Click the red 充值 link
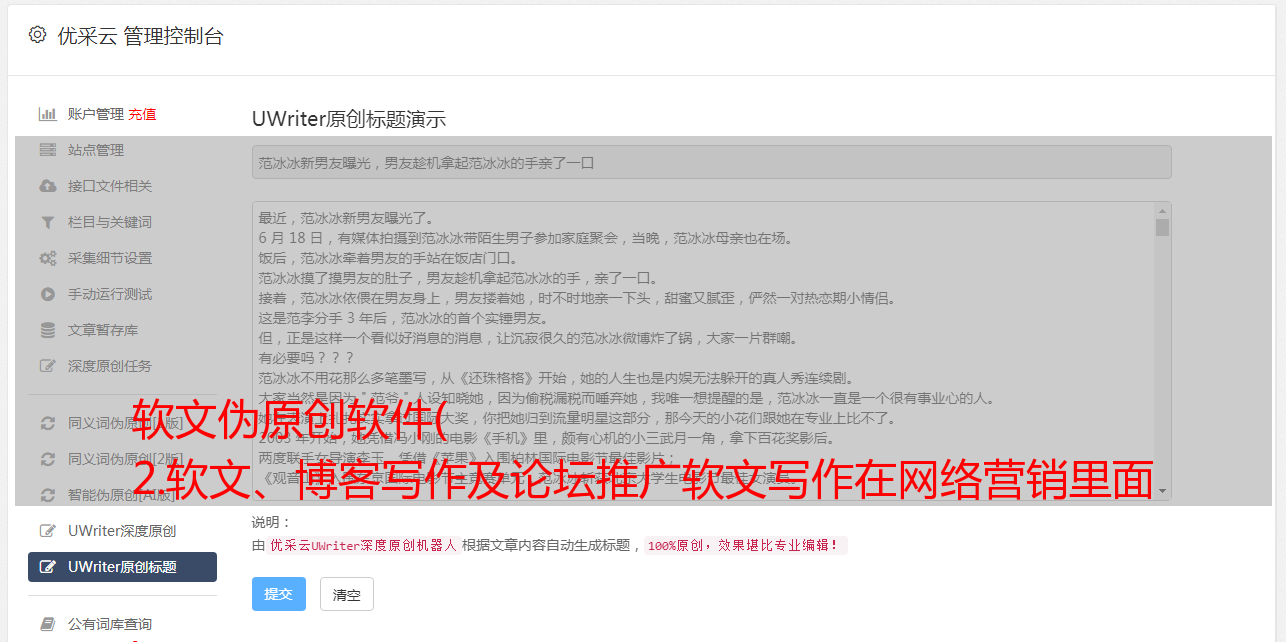 [142, 114]
